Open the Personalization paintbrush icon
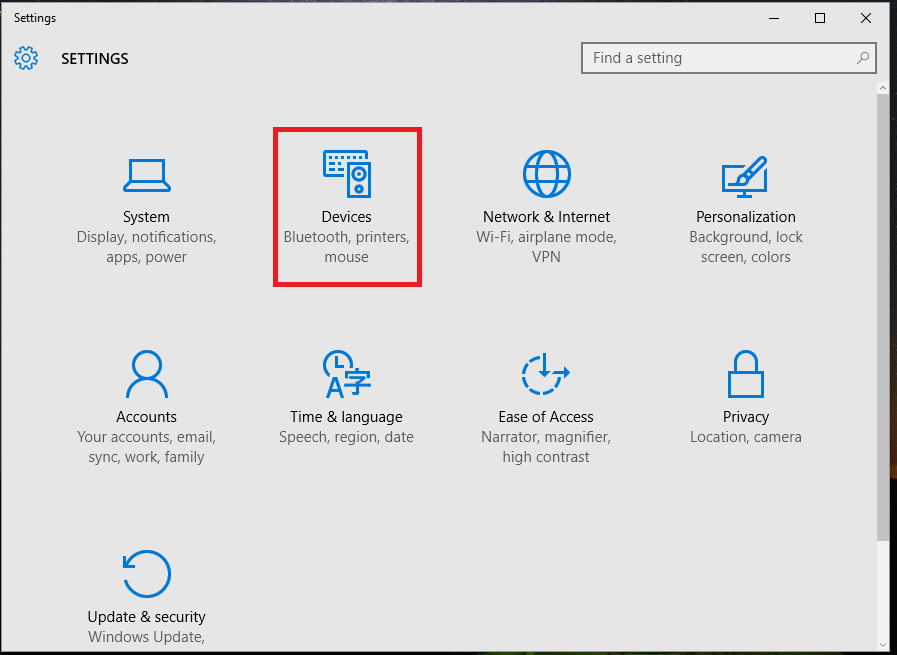 (x=744, y=177)
